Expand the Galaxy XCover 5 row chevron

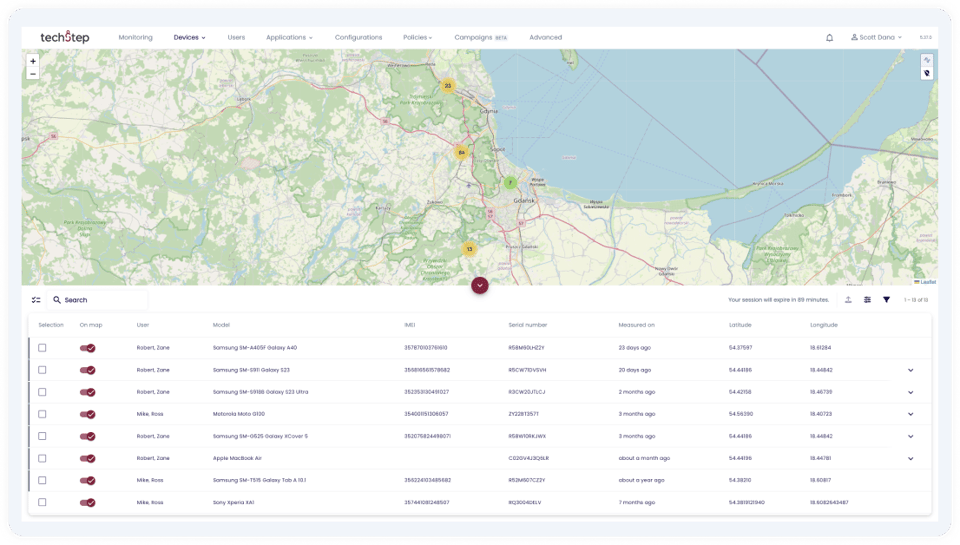(x=910, y=437)
